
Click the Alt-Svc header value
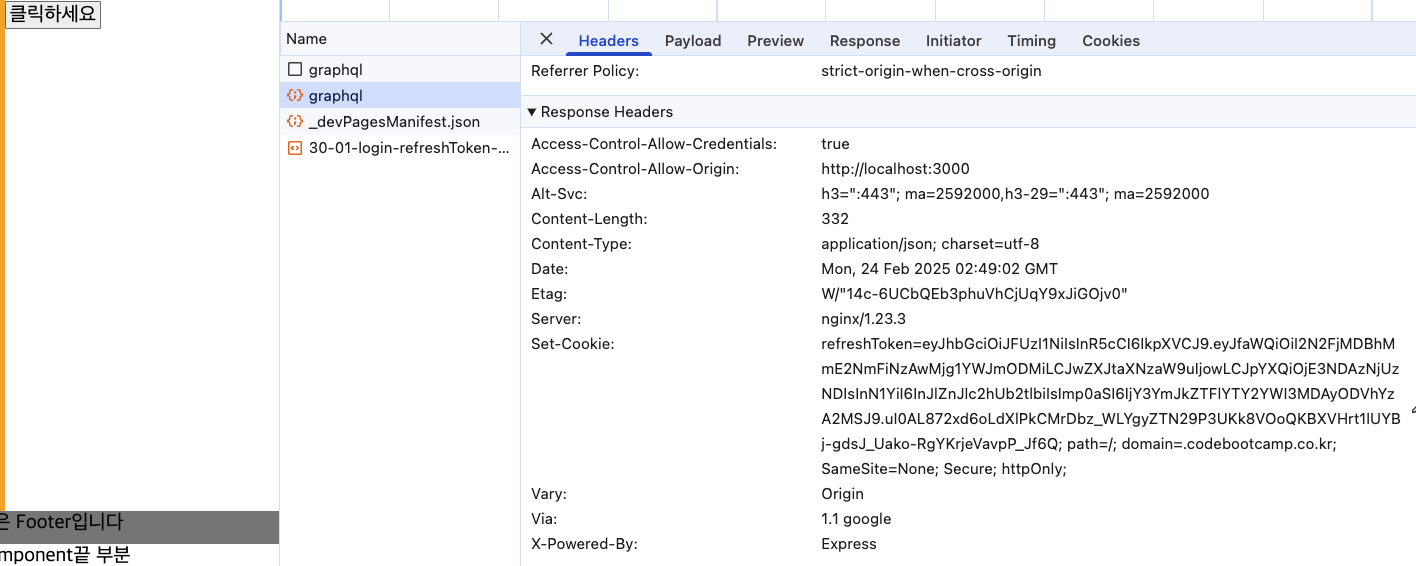pos(1015,194)
